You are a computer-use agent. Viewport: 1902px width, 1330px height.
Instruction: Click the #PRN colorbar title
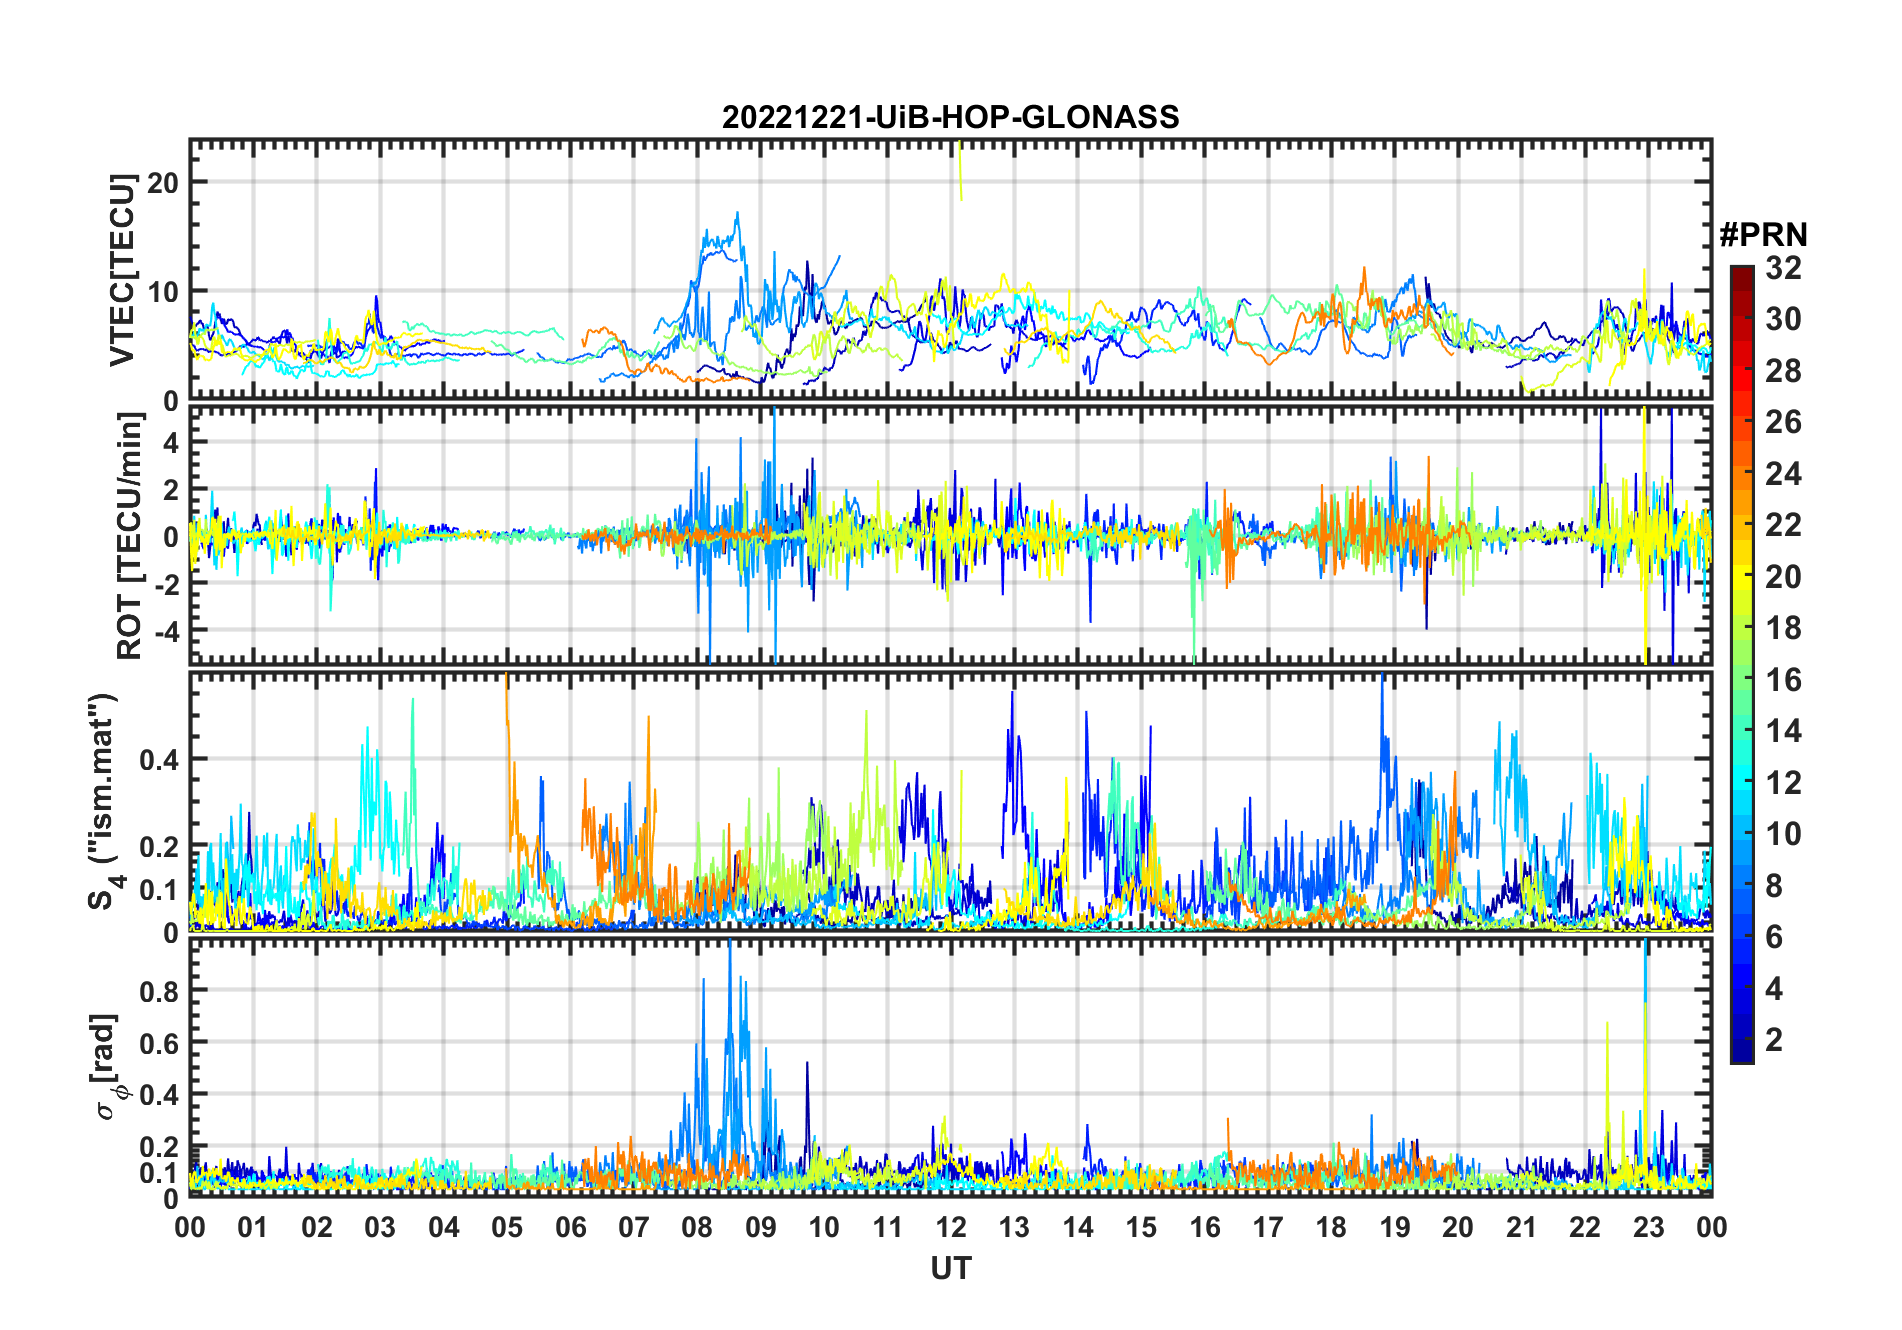coord(1763,235)
